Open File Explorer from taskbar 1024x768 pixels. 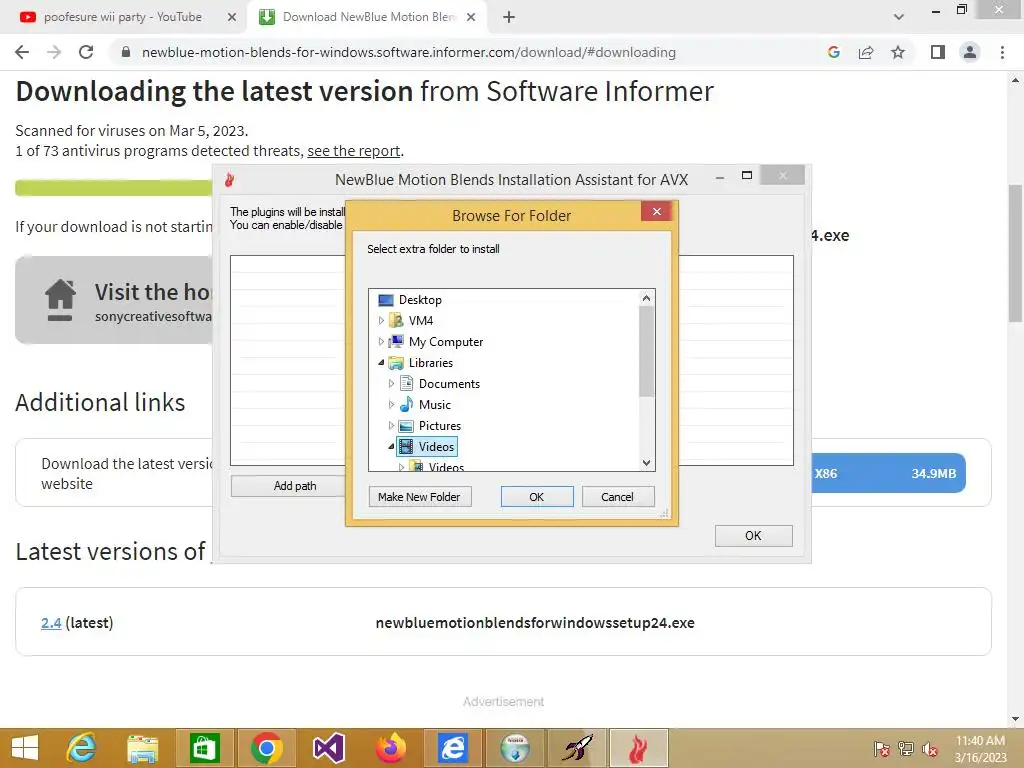click(142, 748)
